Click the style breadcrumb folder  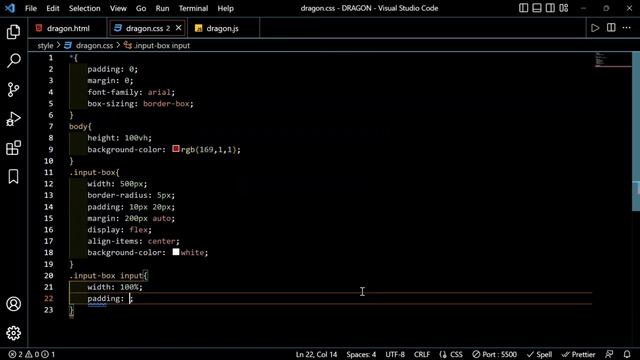[x=45, y=45]
